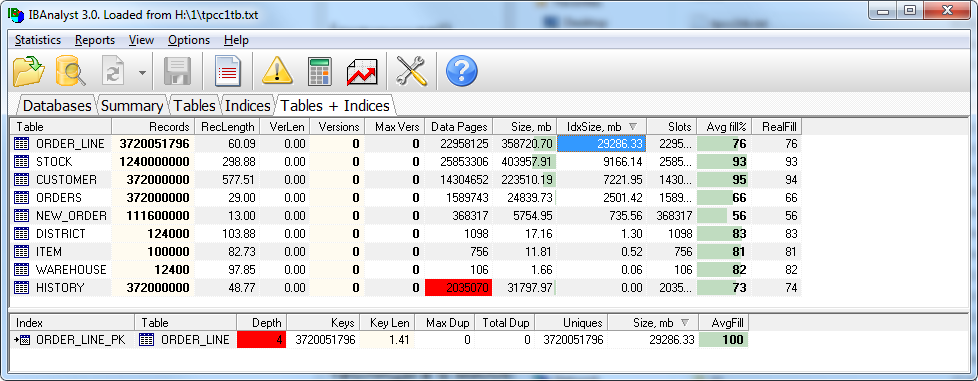The height and width of the screenshot is (381, 978).
Task: Open the calculator toolbar icon
Action: [x=320, y=71]
